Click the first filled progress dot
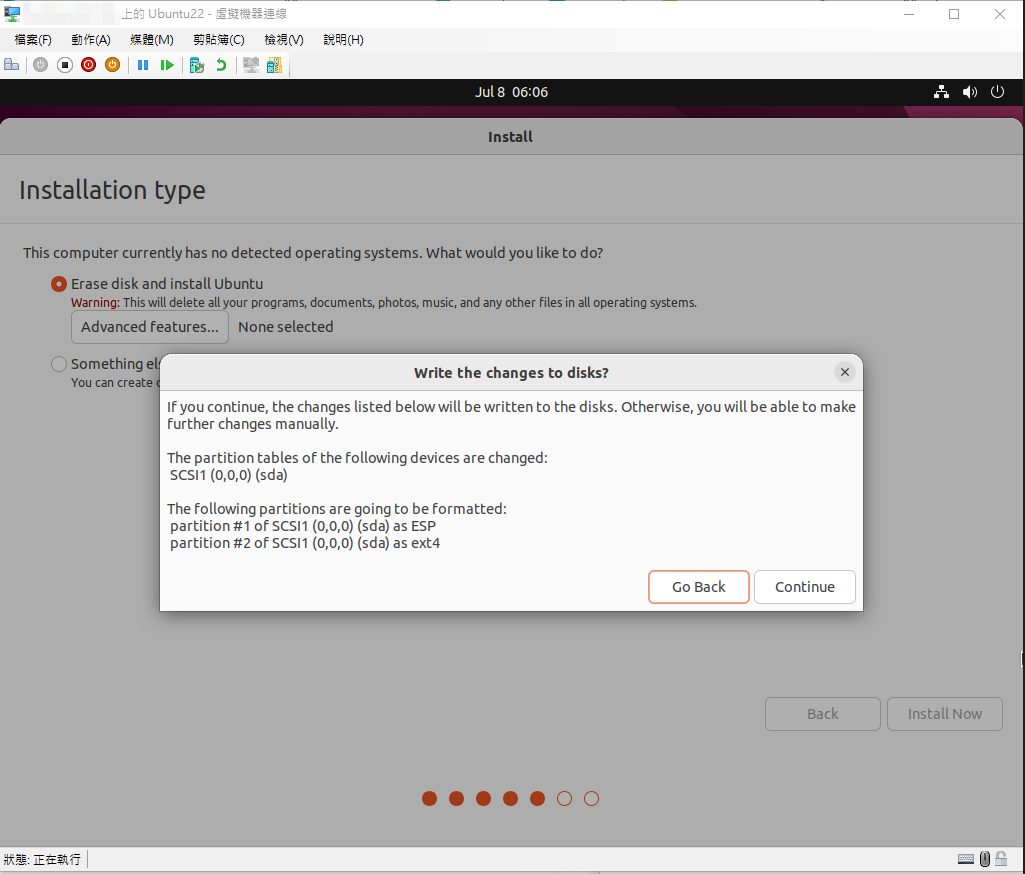Image resolution: width=1025 pixels, height=874 pixels. tap(429, 798)
